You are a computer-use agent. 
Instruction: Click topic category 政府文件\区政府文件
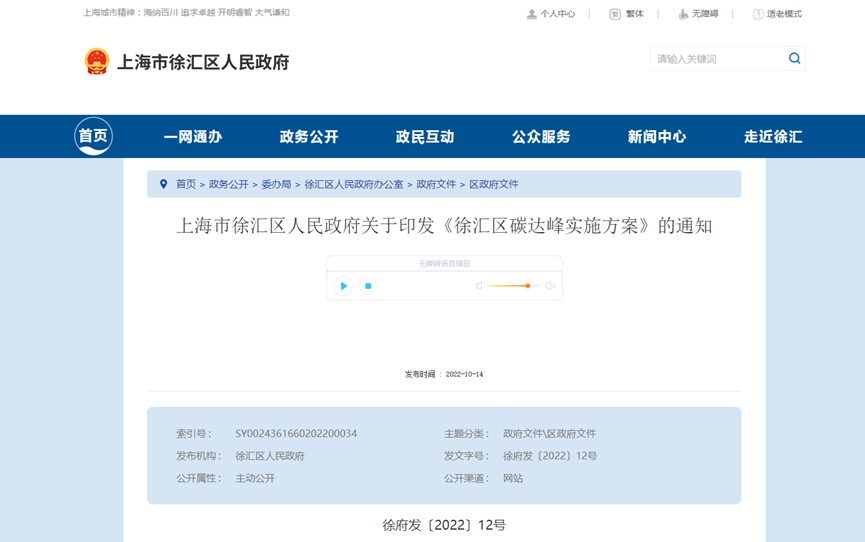click(549, 434)
